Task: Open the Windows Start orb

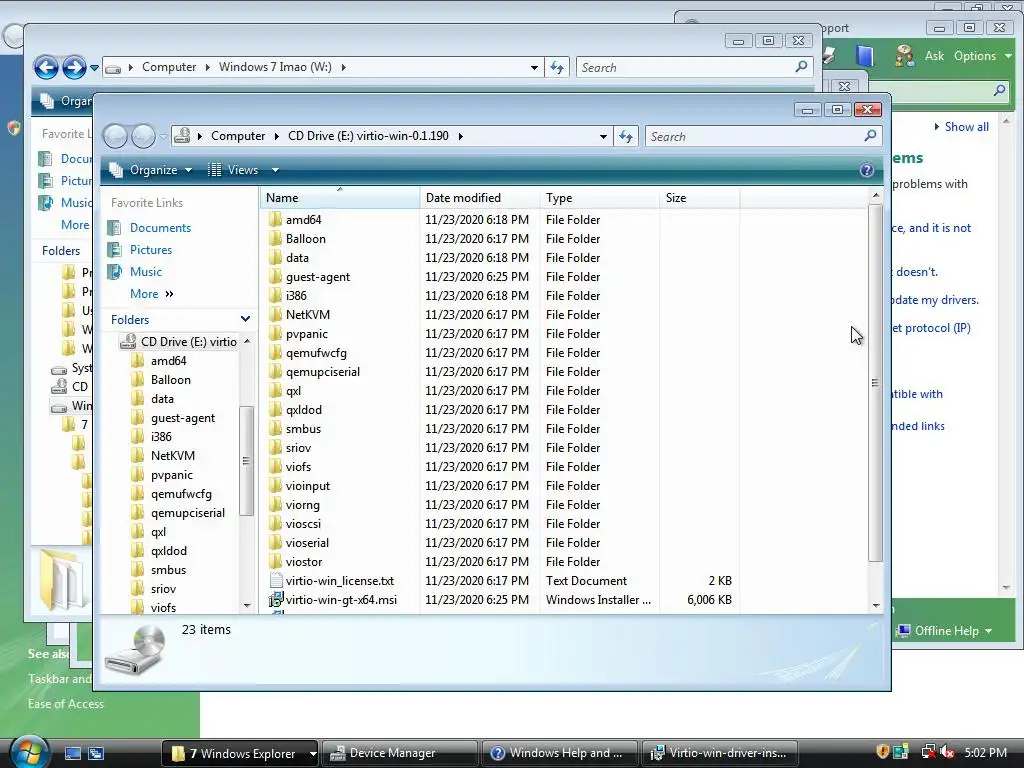Action: (29, 752)
